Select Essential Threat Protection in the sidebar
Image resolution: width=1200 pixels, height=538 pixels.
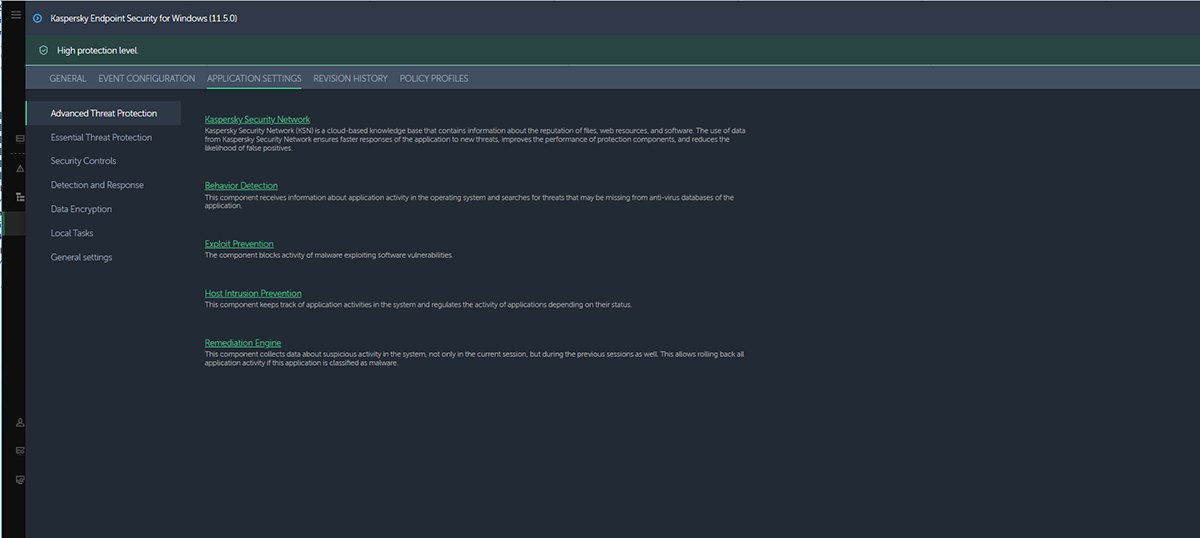tap(101, 138)
